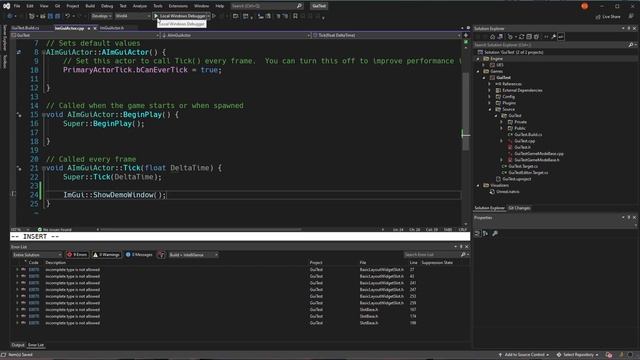Collapse the constructor code block at line 8
This screenshot has height=360, width=640.
click(43, 52)
